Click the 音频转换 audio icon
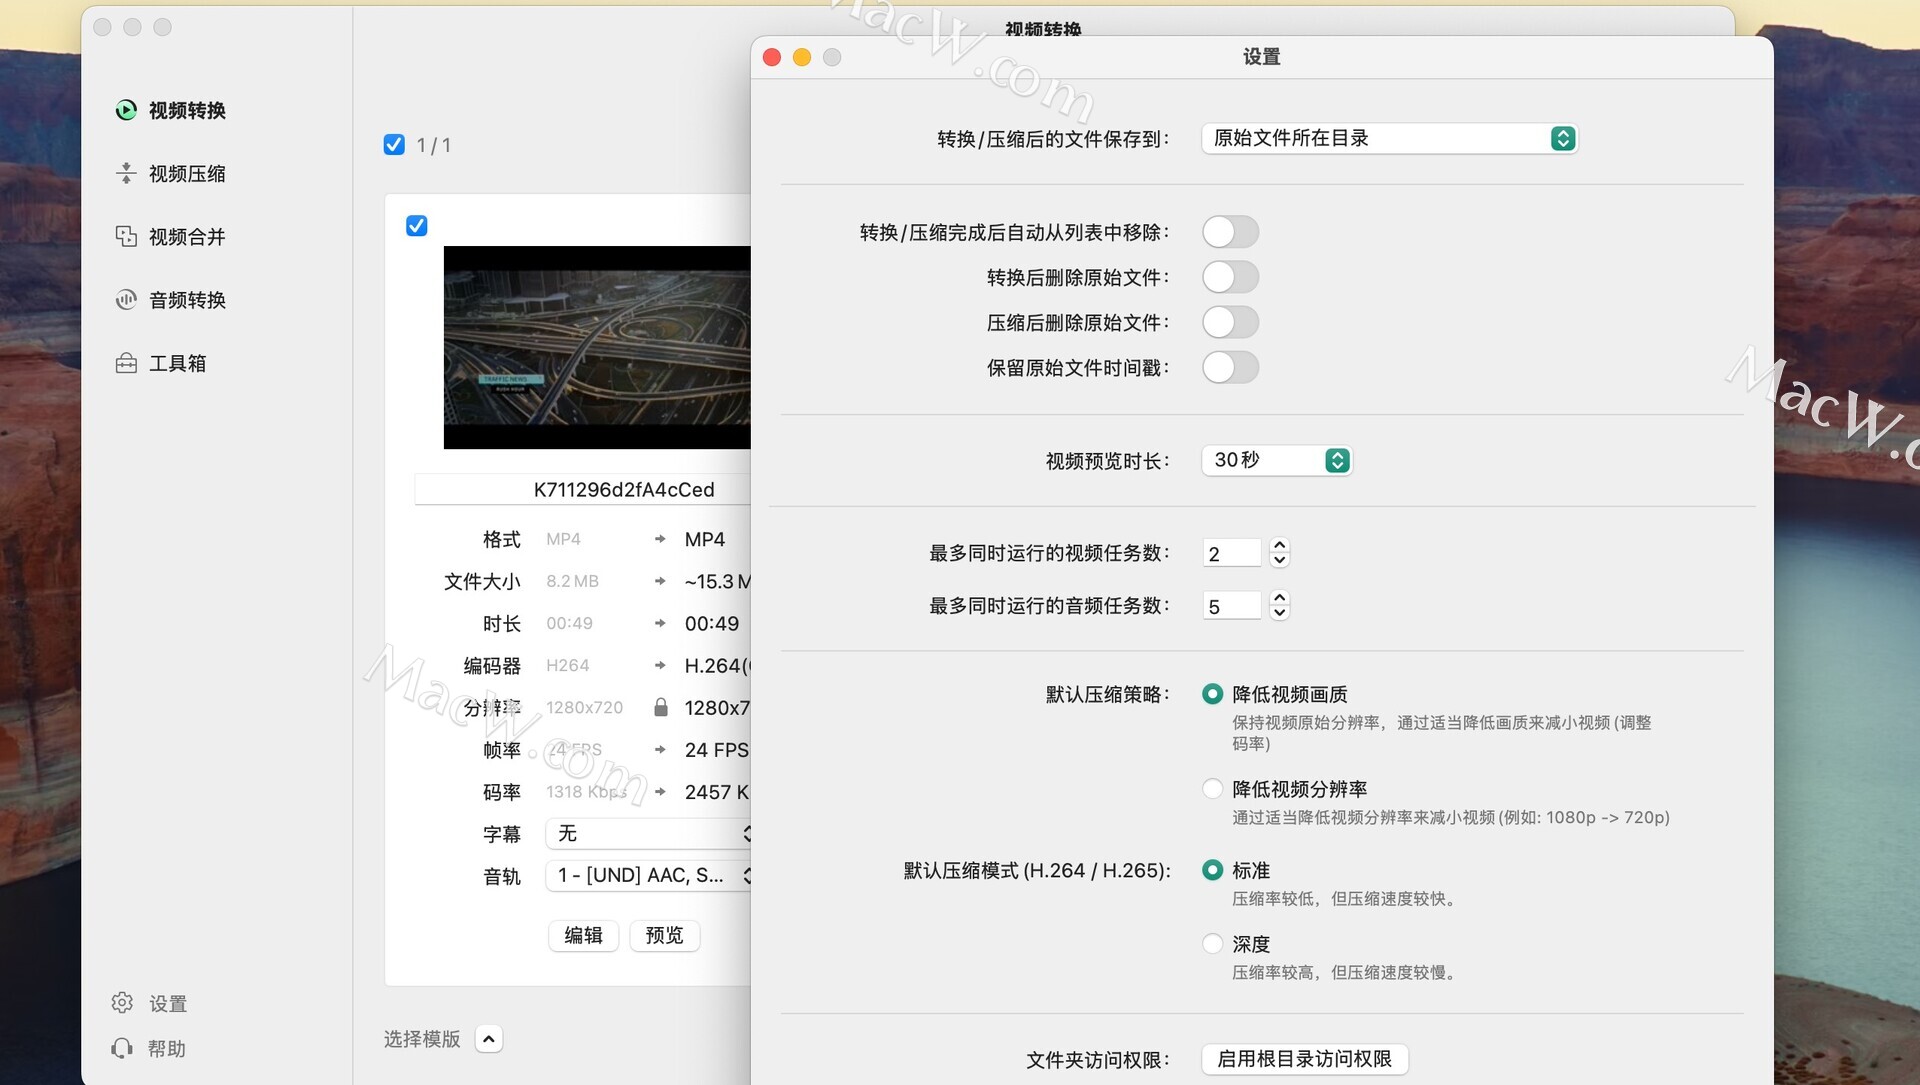 (126, 299)
